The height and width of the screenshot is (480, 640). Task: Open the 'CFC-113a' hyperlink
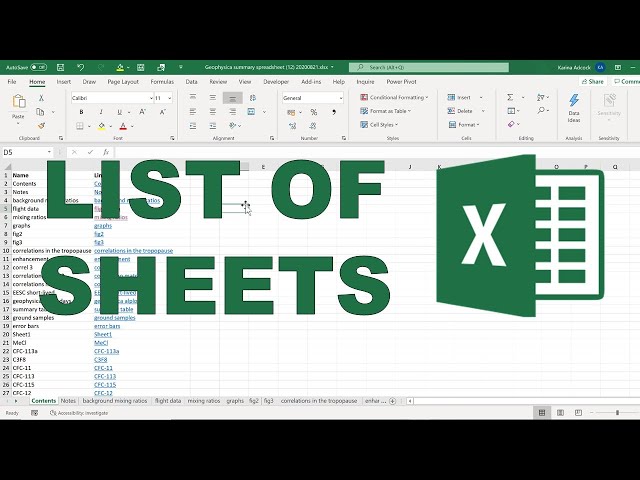click(x=107, y=351)
